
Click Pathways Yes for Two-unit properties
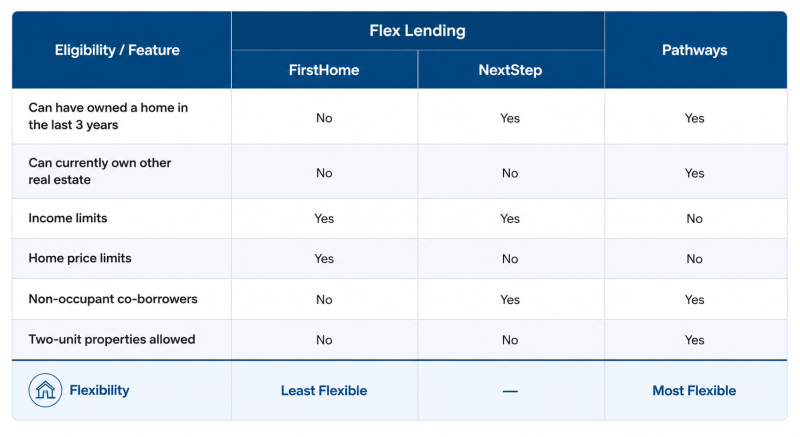pyautogui.click(x=694, y=340)
